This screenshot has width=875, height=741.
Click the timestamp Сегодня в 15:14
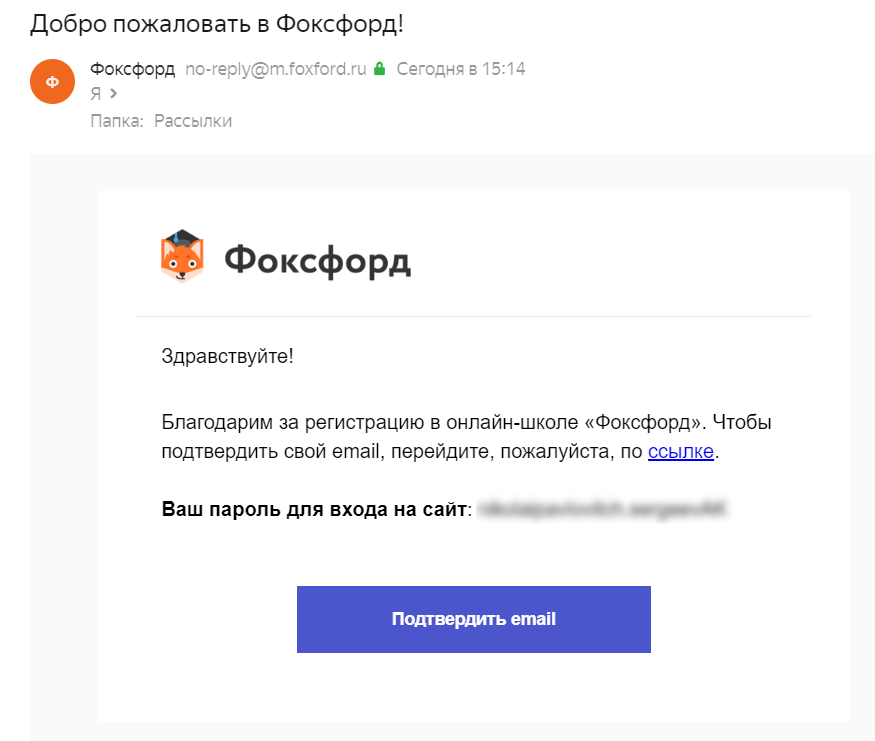coord(461,69)
